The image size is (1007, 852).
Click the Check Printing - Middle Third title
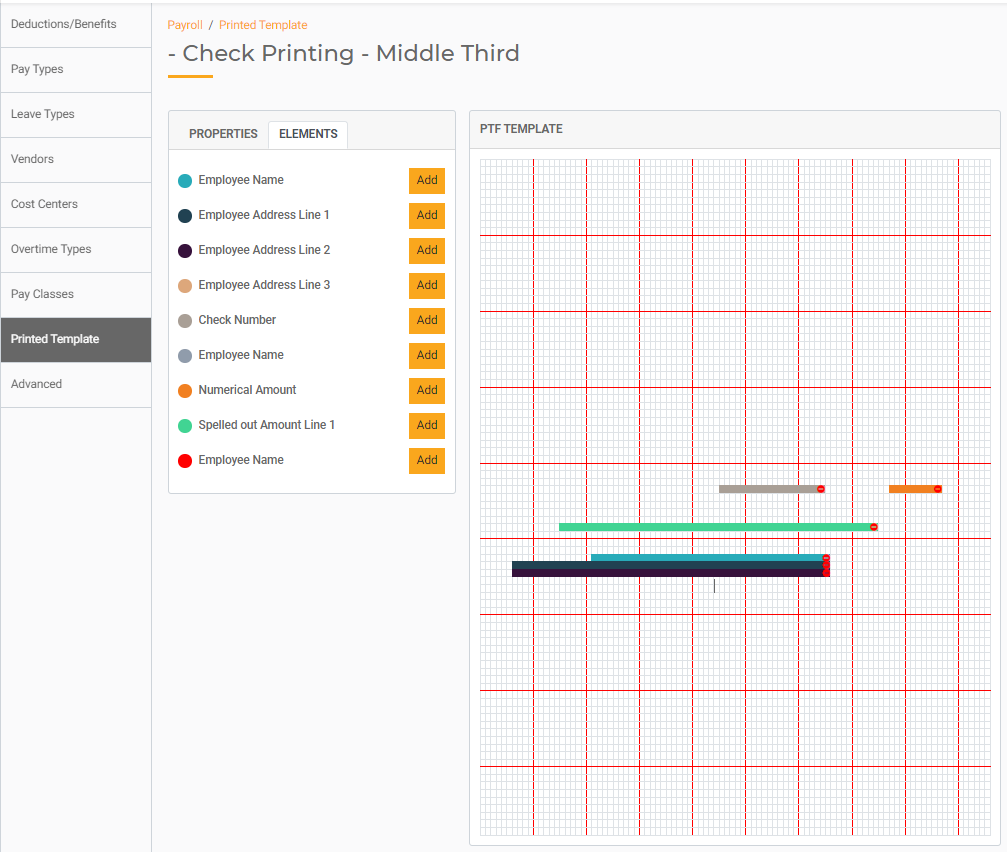pos(344,53)
